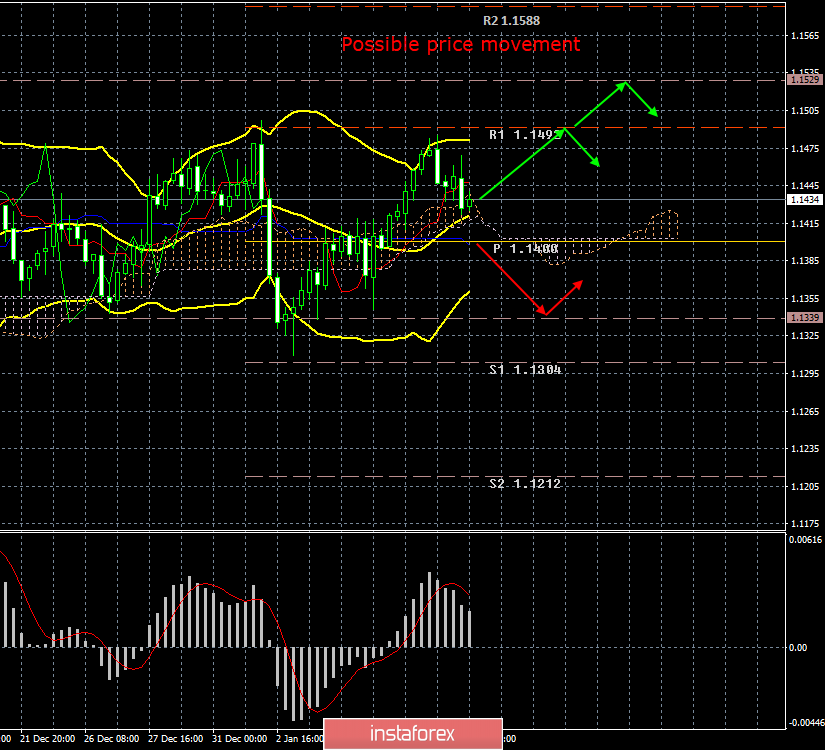This screenshot has height=750, width=825.
Task: Click the MACD 0.00616 scale value
Action: tap(805, 539)
